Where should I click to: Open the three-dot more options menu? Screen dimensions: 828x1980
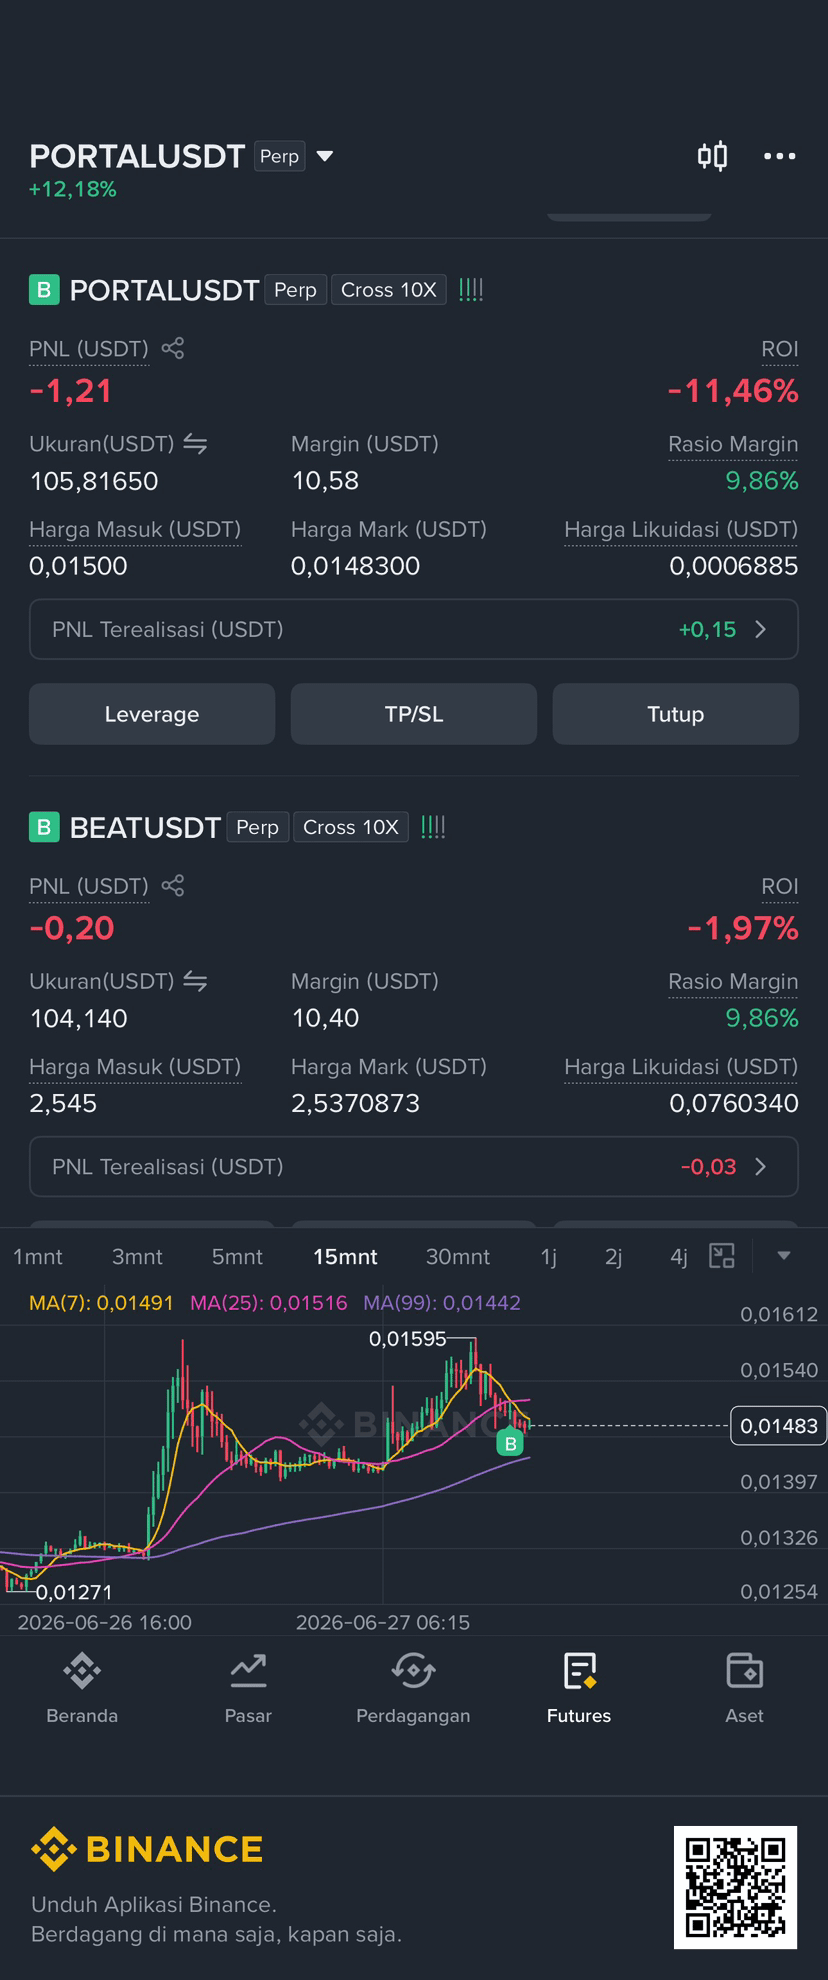click(x=779, y=156)
